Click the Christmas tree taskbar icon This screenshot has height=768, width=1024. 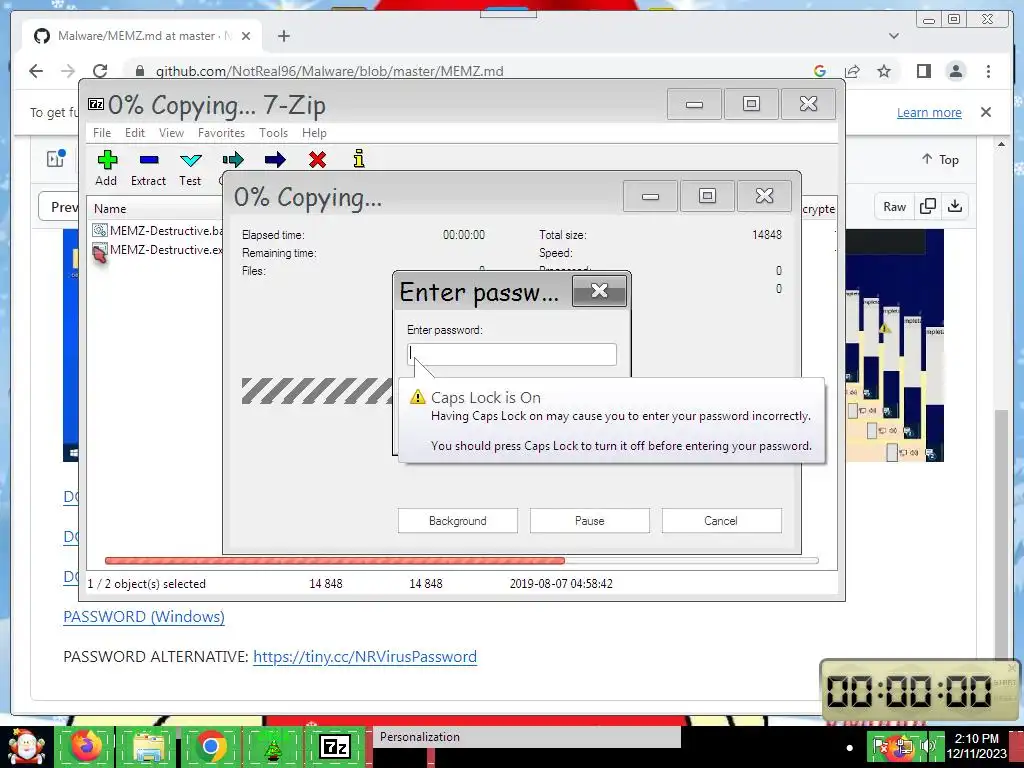pyautogui.click(x=272, y=746)
